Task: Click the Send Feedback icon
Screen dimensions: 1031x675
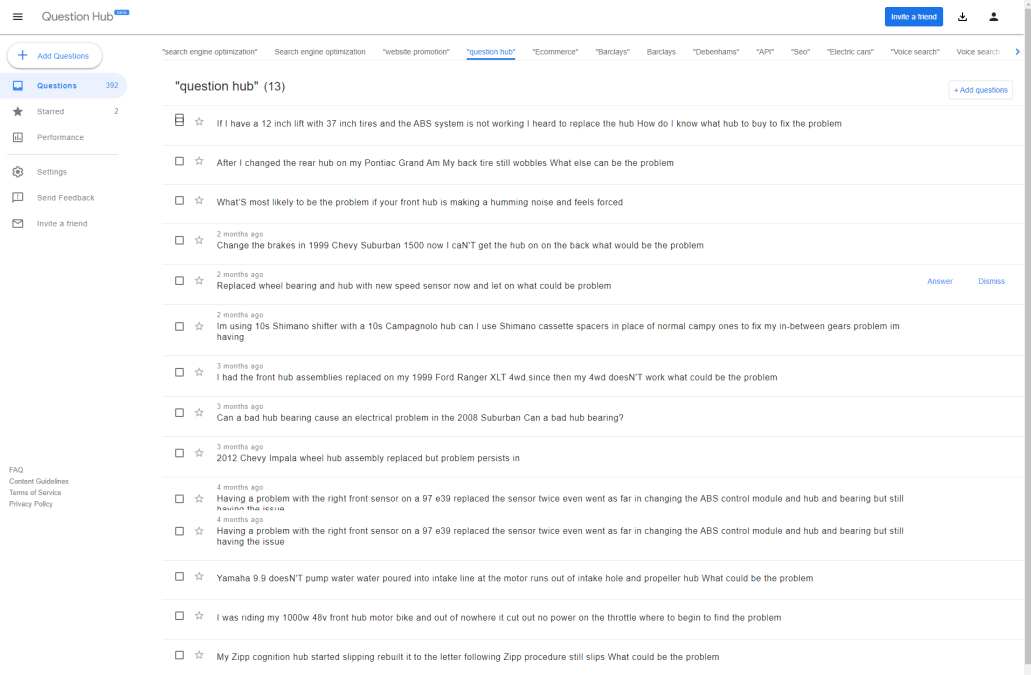Action: click(18, 197)
